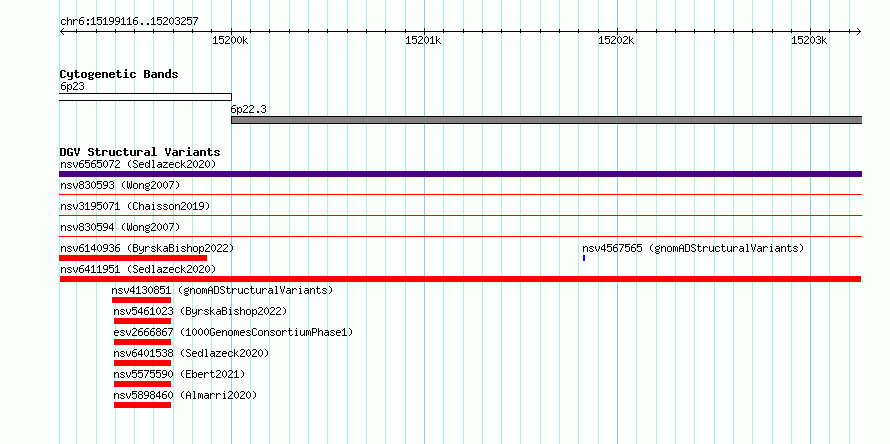The image size is (890, 444).
Task: Click the red bar under nsv6140936
Action: point(133,258)
